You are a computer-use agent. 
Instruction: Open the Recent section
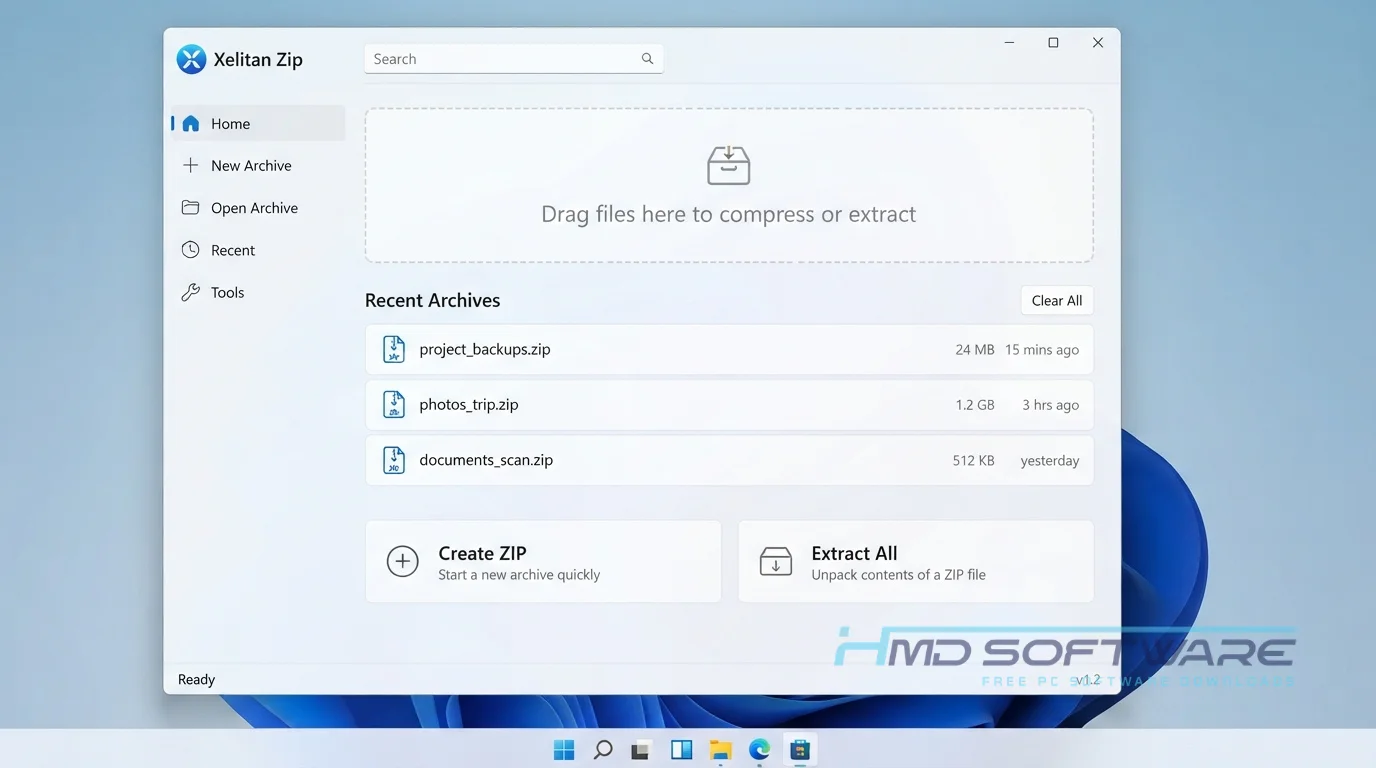coord(258,250)
